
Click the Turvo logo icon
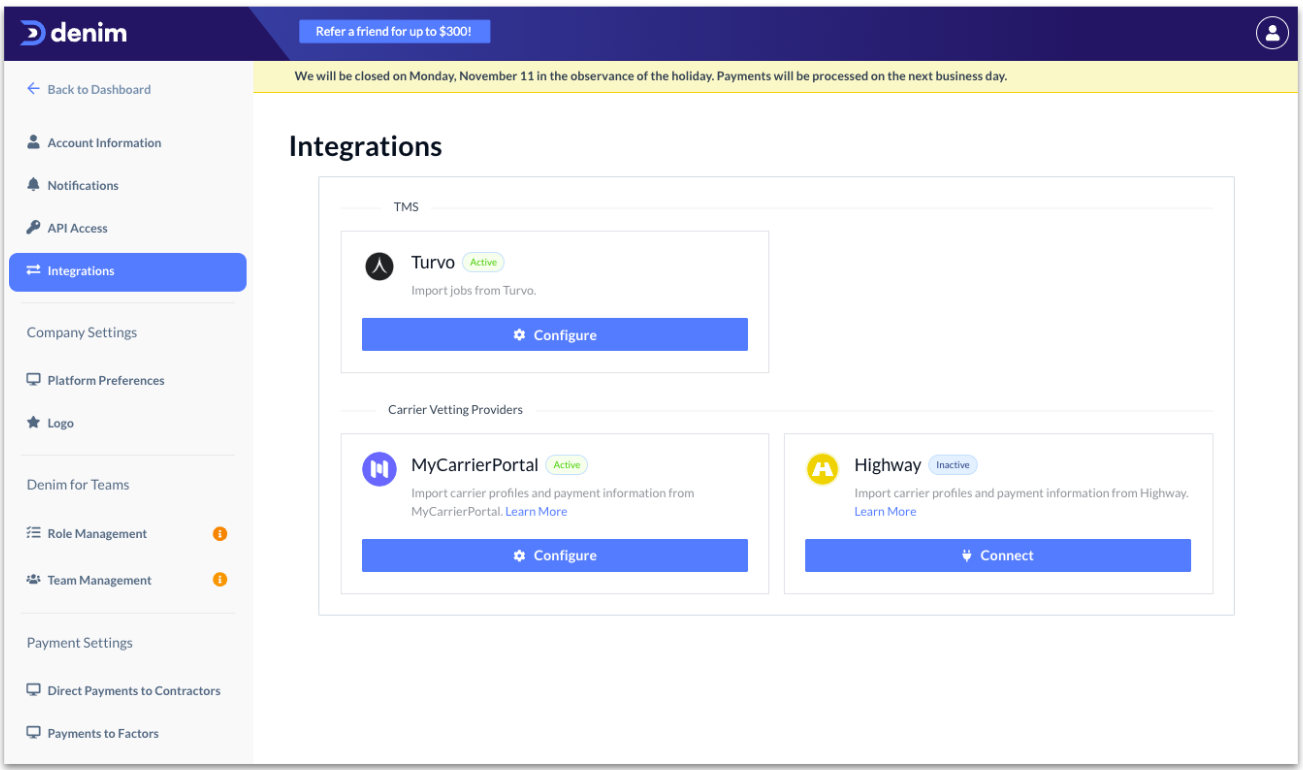click(379, 266)
